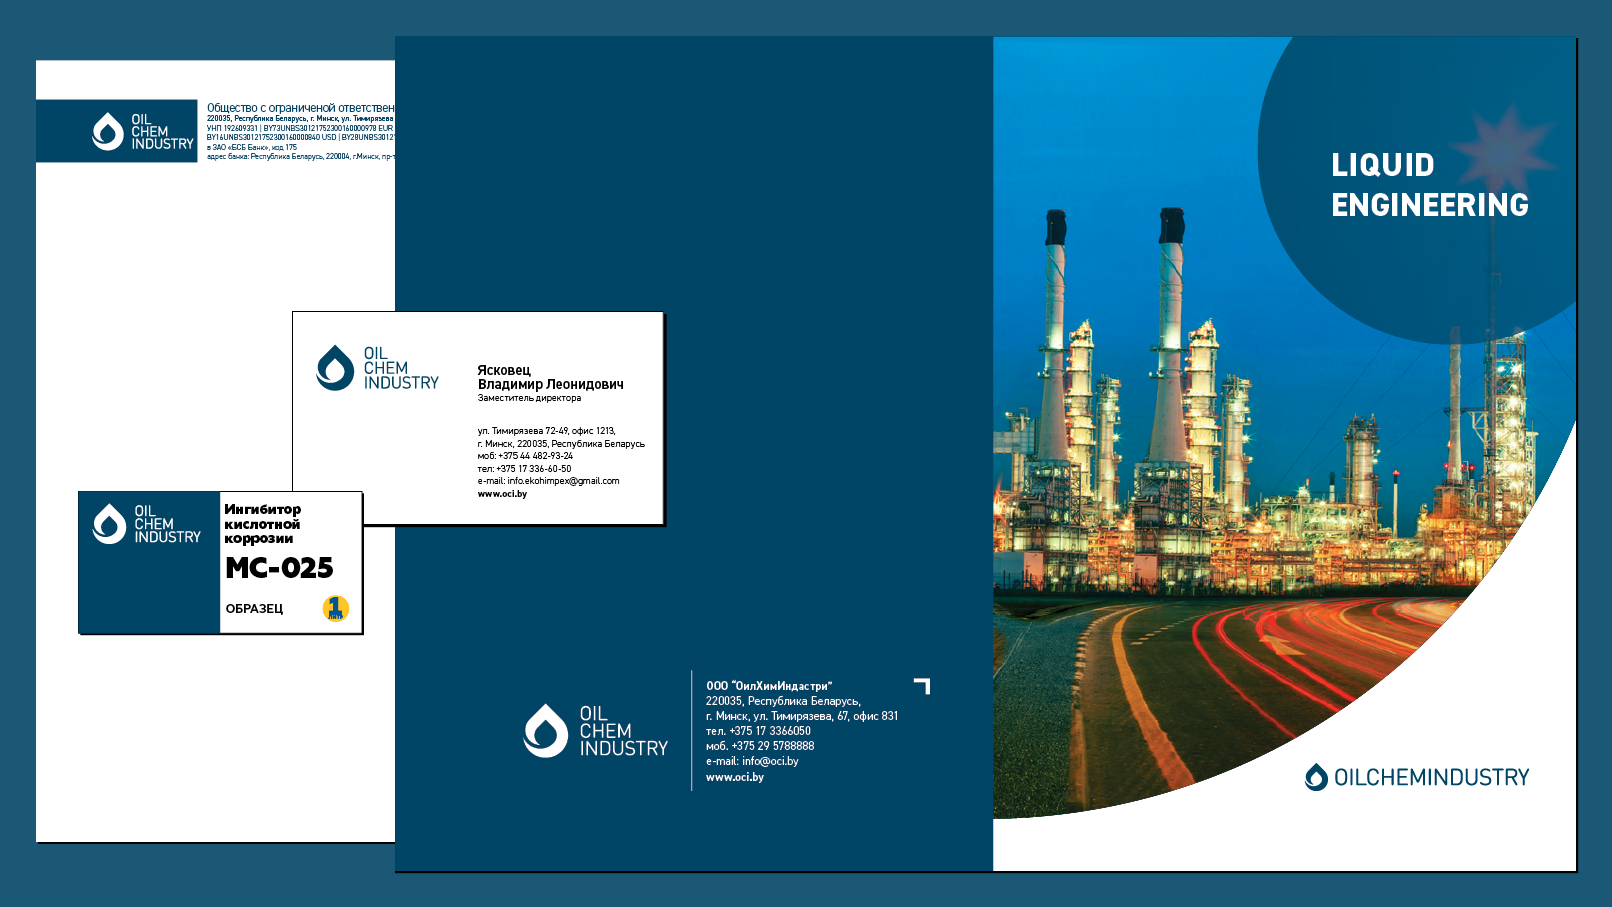Image resolution: width=1612 pixels, height=907 pixels.
Task: Click the info@oci.by email on the back cover
Action: click(x=753, y=761)
